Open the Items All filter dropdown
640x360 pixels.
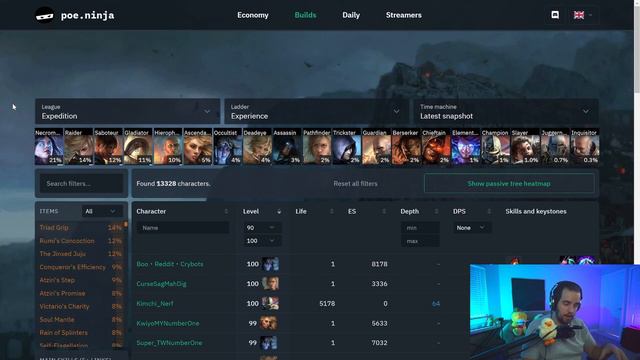coord(102,211)
